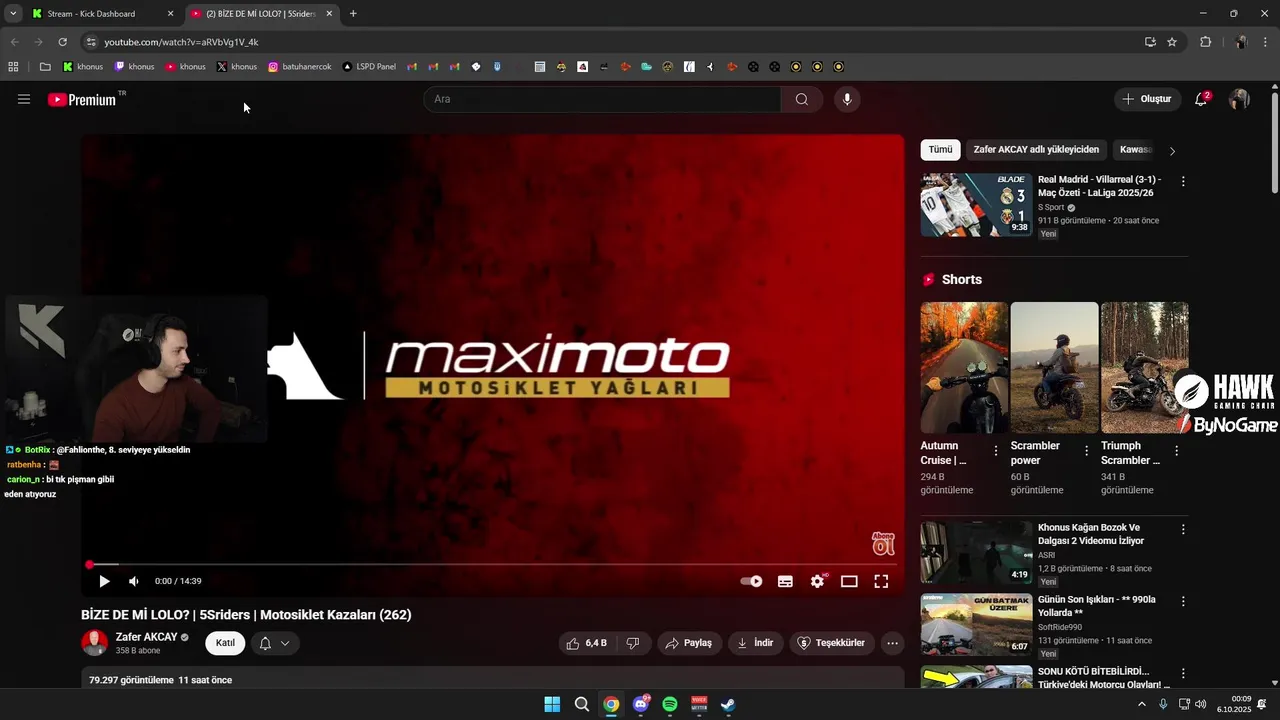
Task: Open the Chrome extensions puzzle menu
Action: [1205, 42]
